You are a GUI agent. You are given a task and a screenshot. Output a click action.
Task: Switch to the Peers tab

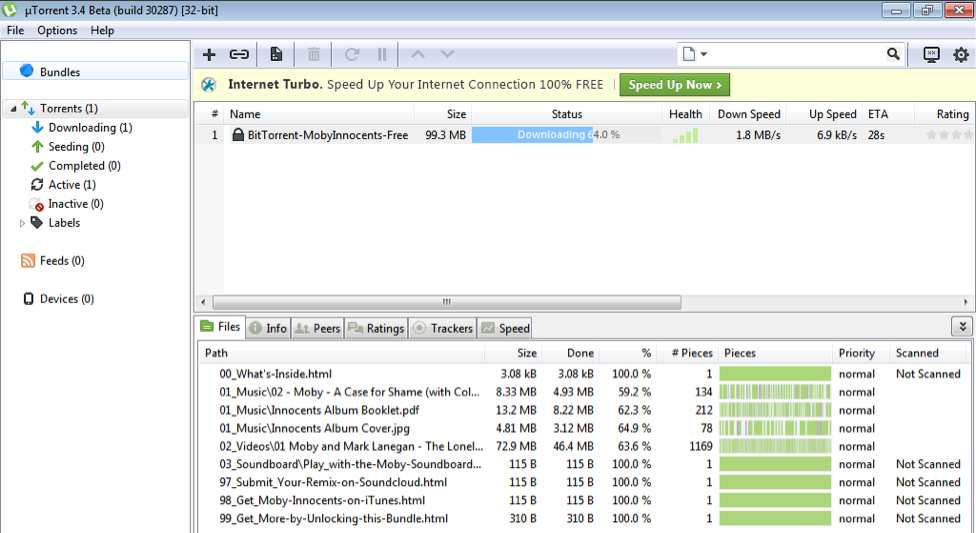click(x=318, y=328)
